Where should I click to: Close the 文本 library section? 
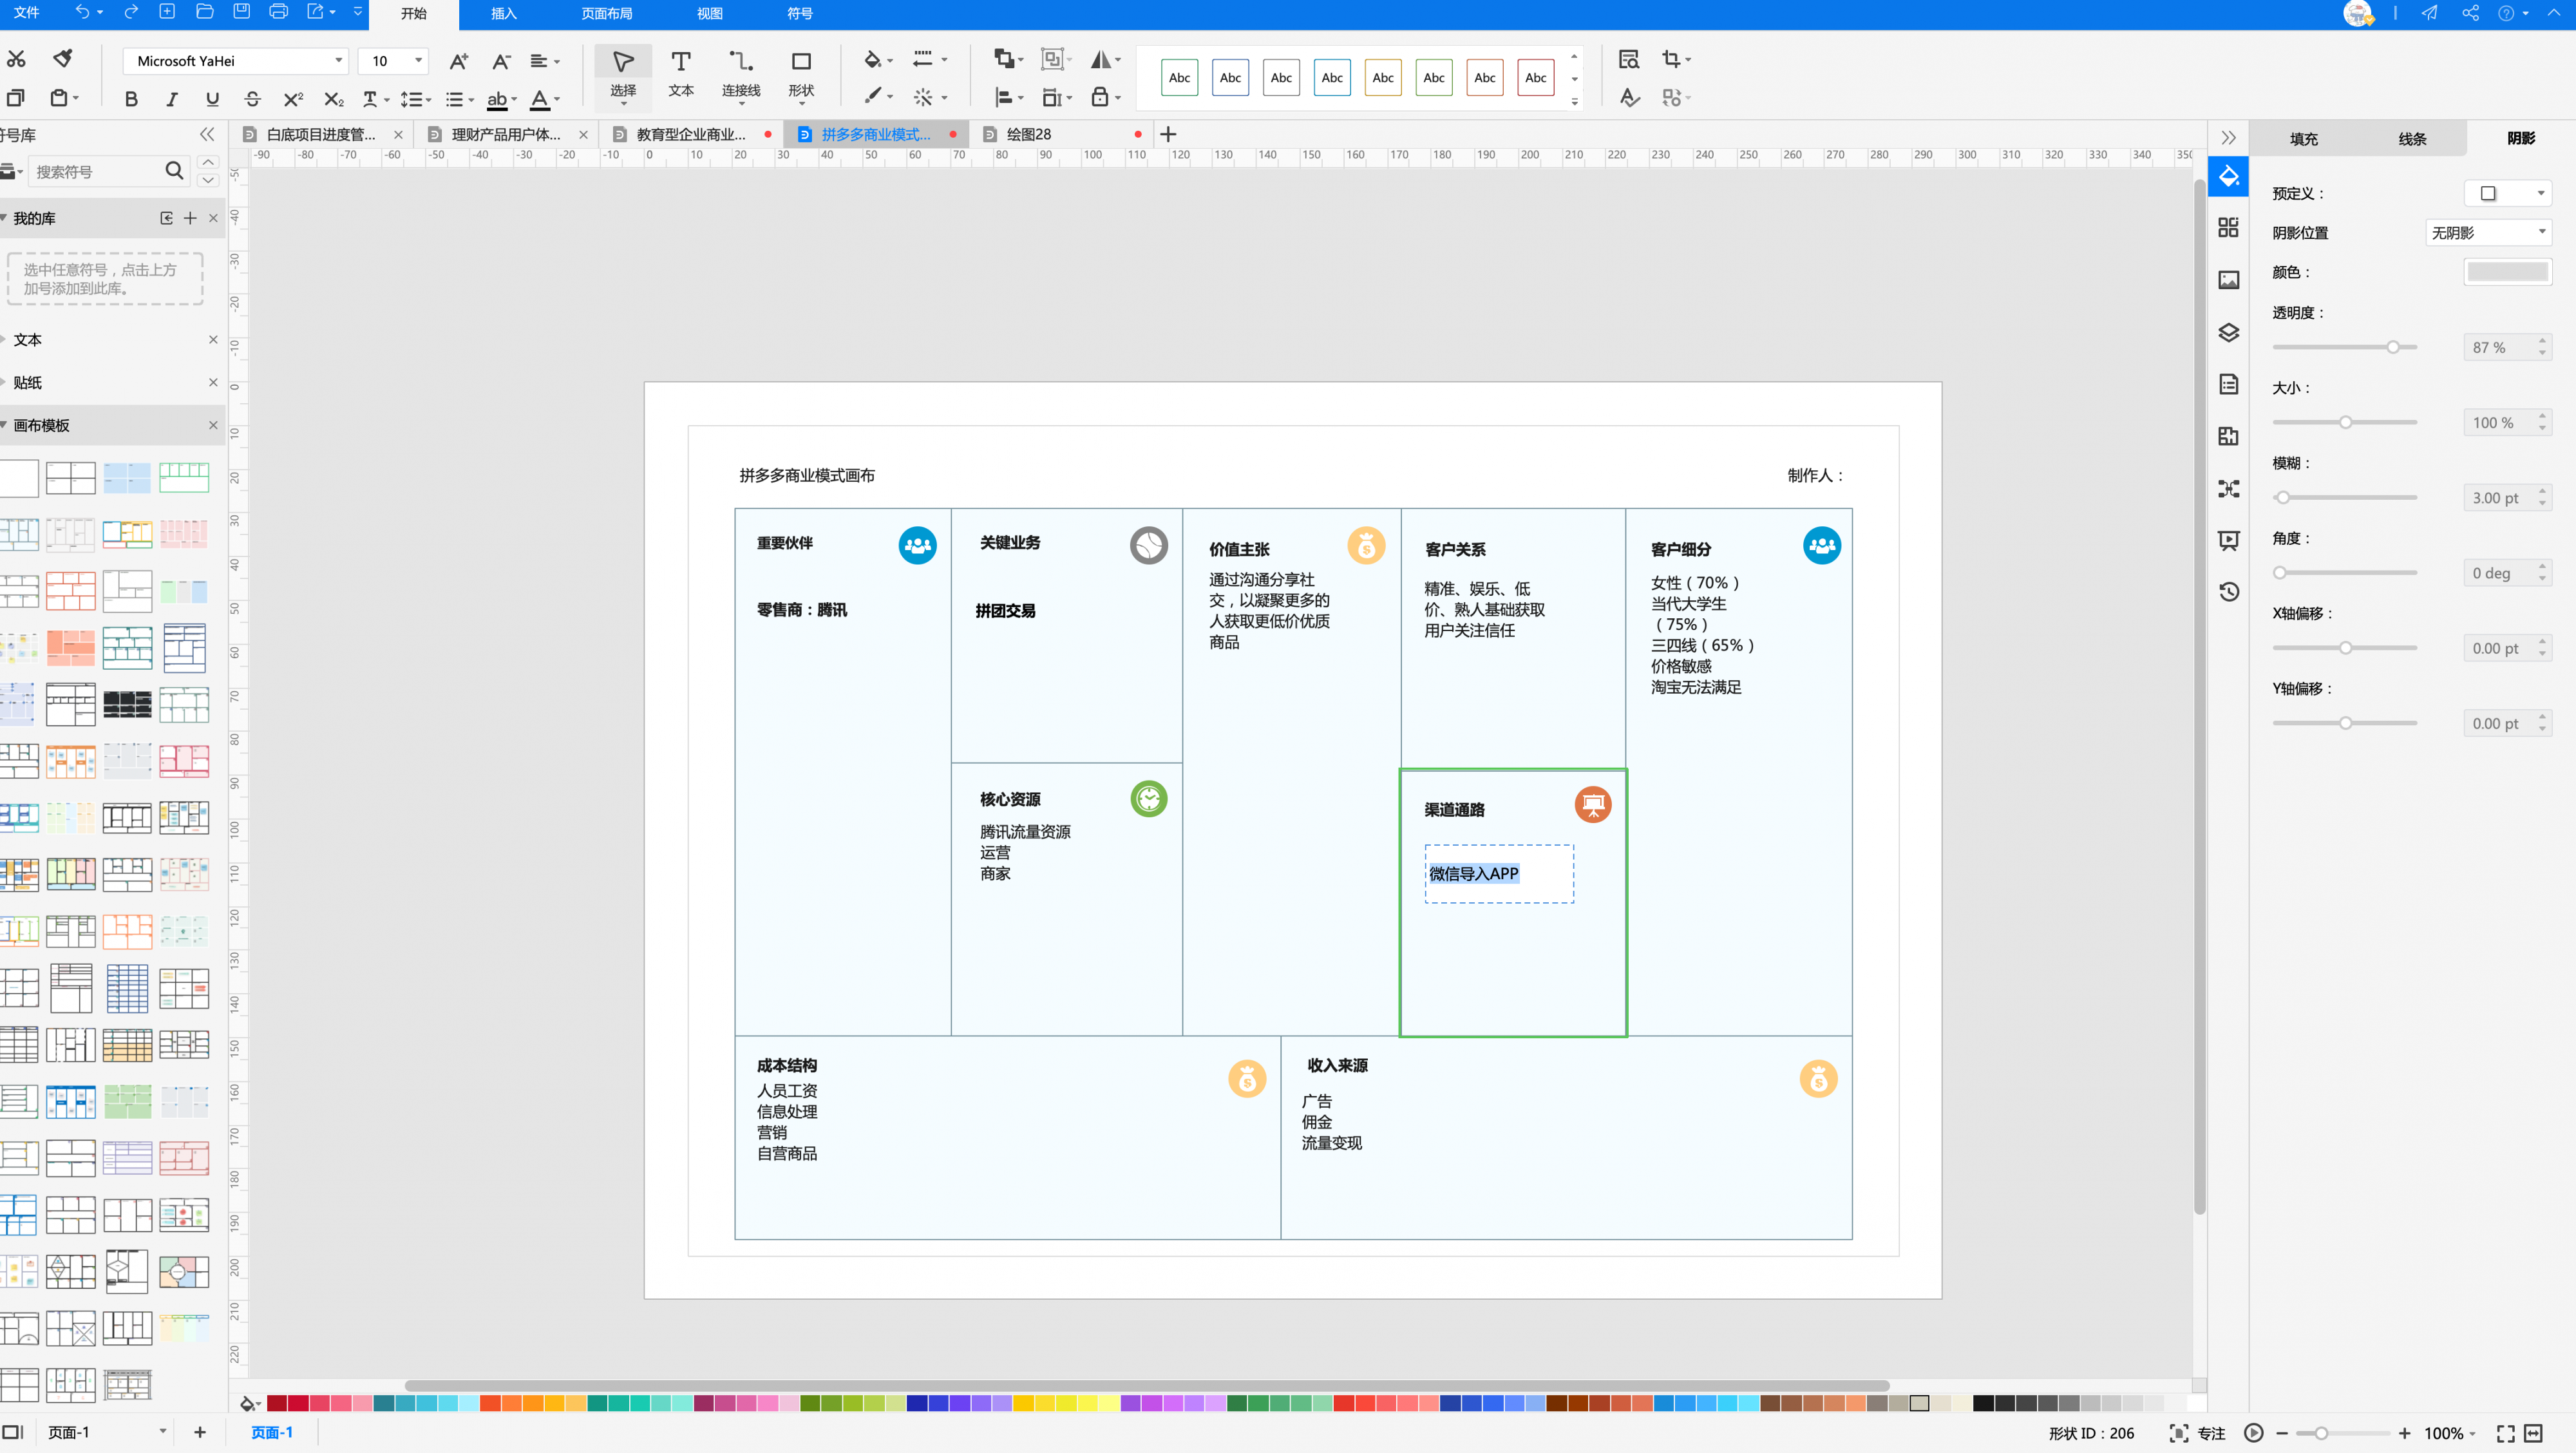(x=213, y=339)
